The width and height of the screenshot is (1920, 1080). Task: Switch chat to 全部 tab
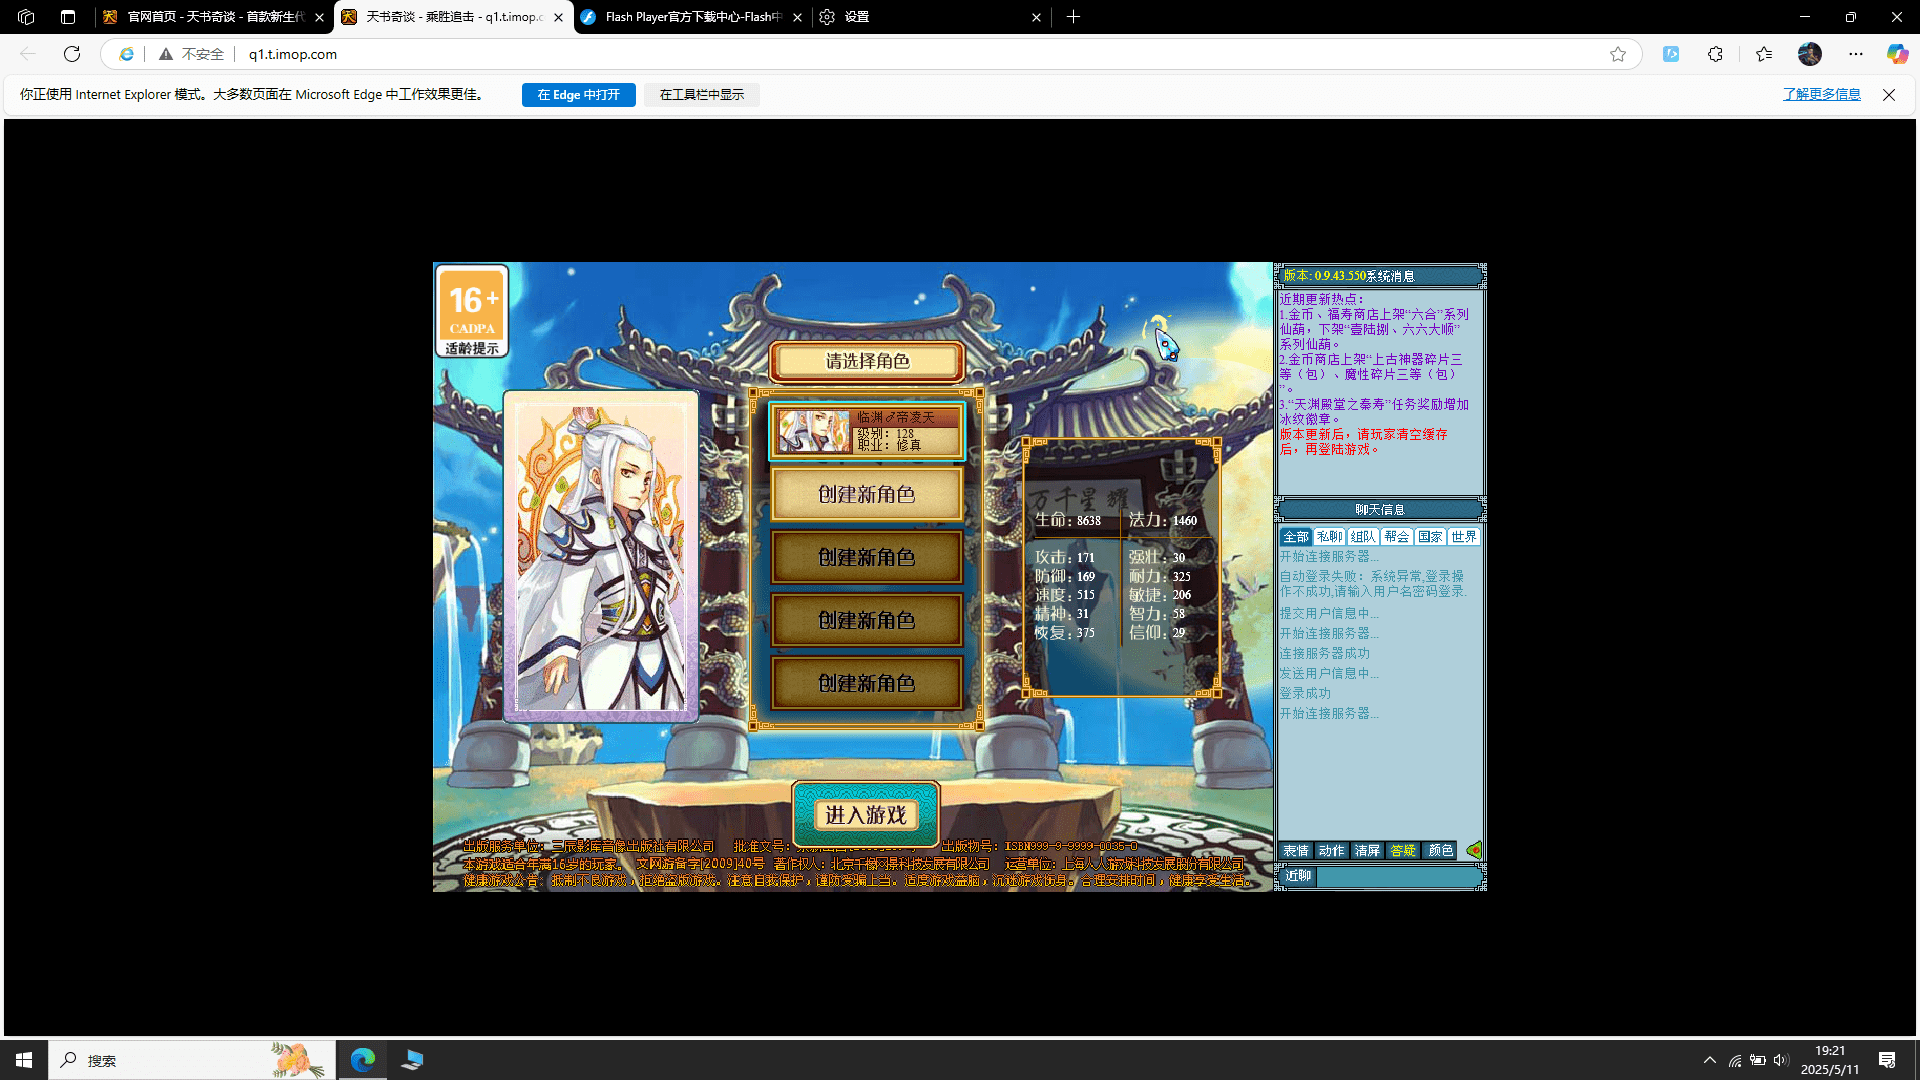coord(1296,537)
